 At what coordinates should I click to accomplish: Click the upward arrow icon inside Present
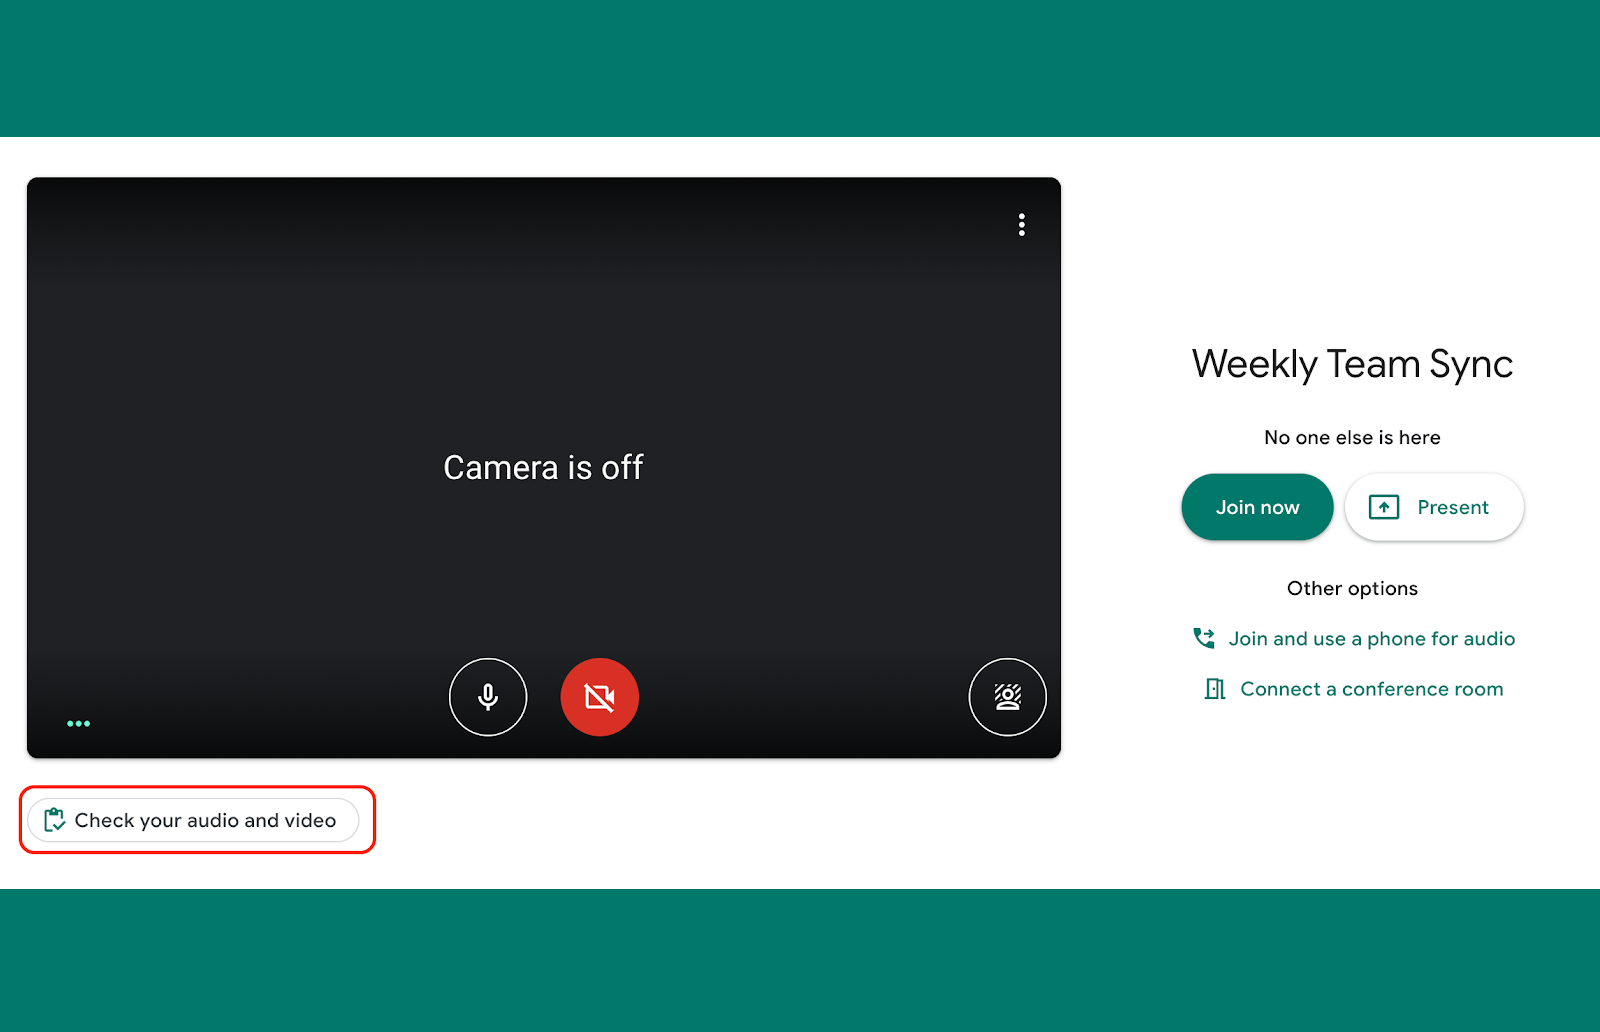coord(1384,507)
